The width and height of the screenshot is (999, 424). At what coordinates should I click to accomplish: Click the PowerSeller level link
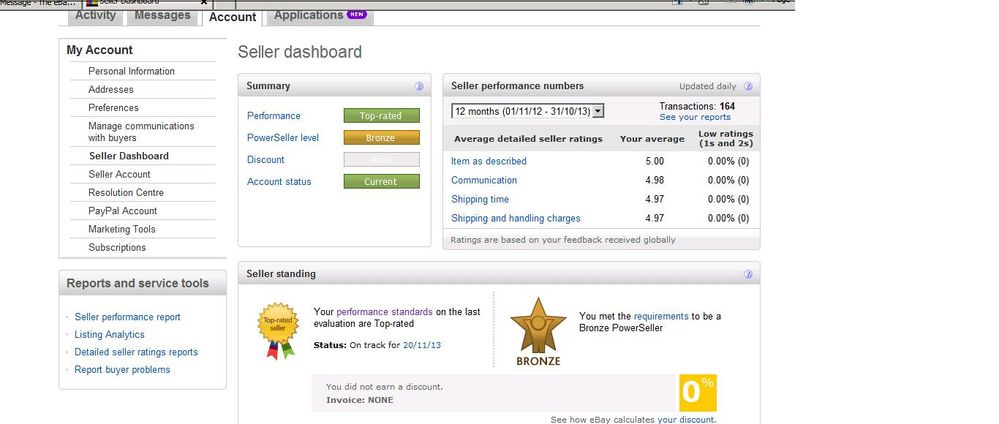pos(283,138)
